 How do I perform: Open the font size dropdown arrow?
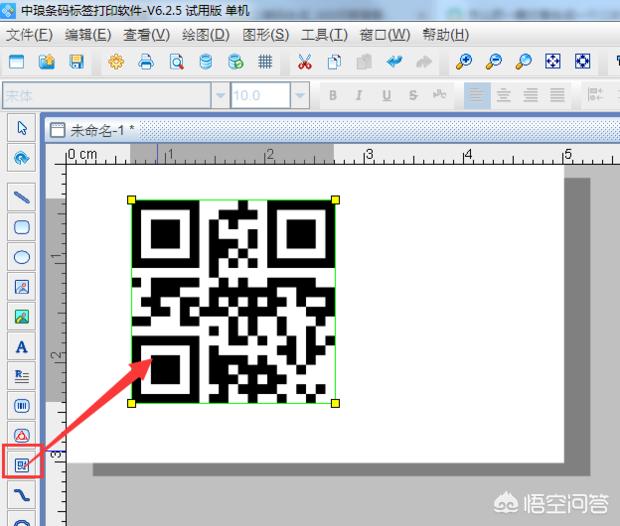click(x=300, y=95)
